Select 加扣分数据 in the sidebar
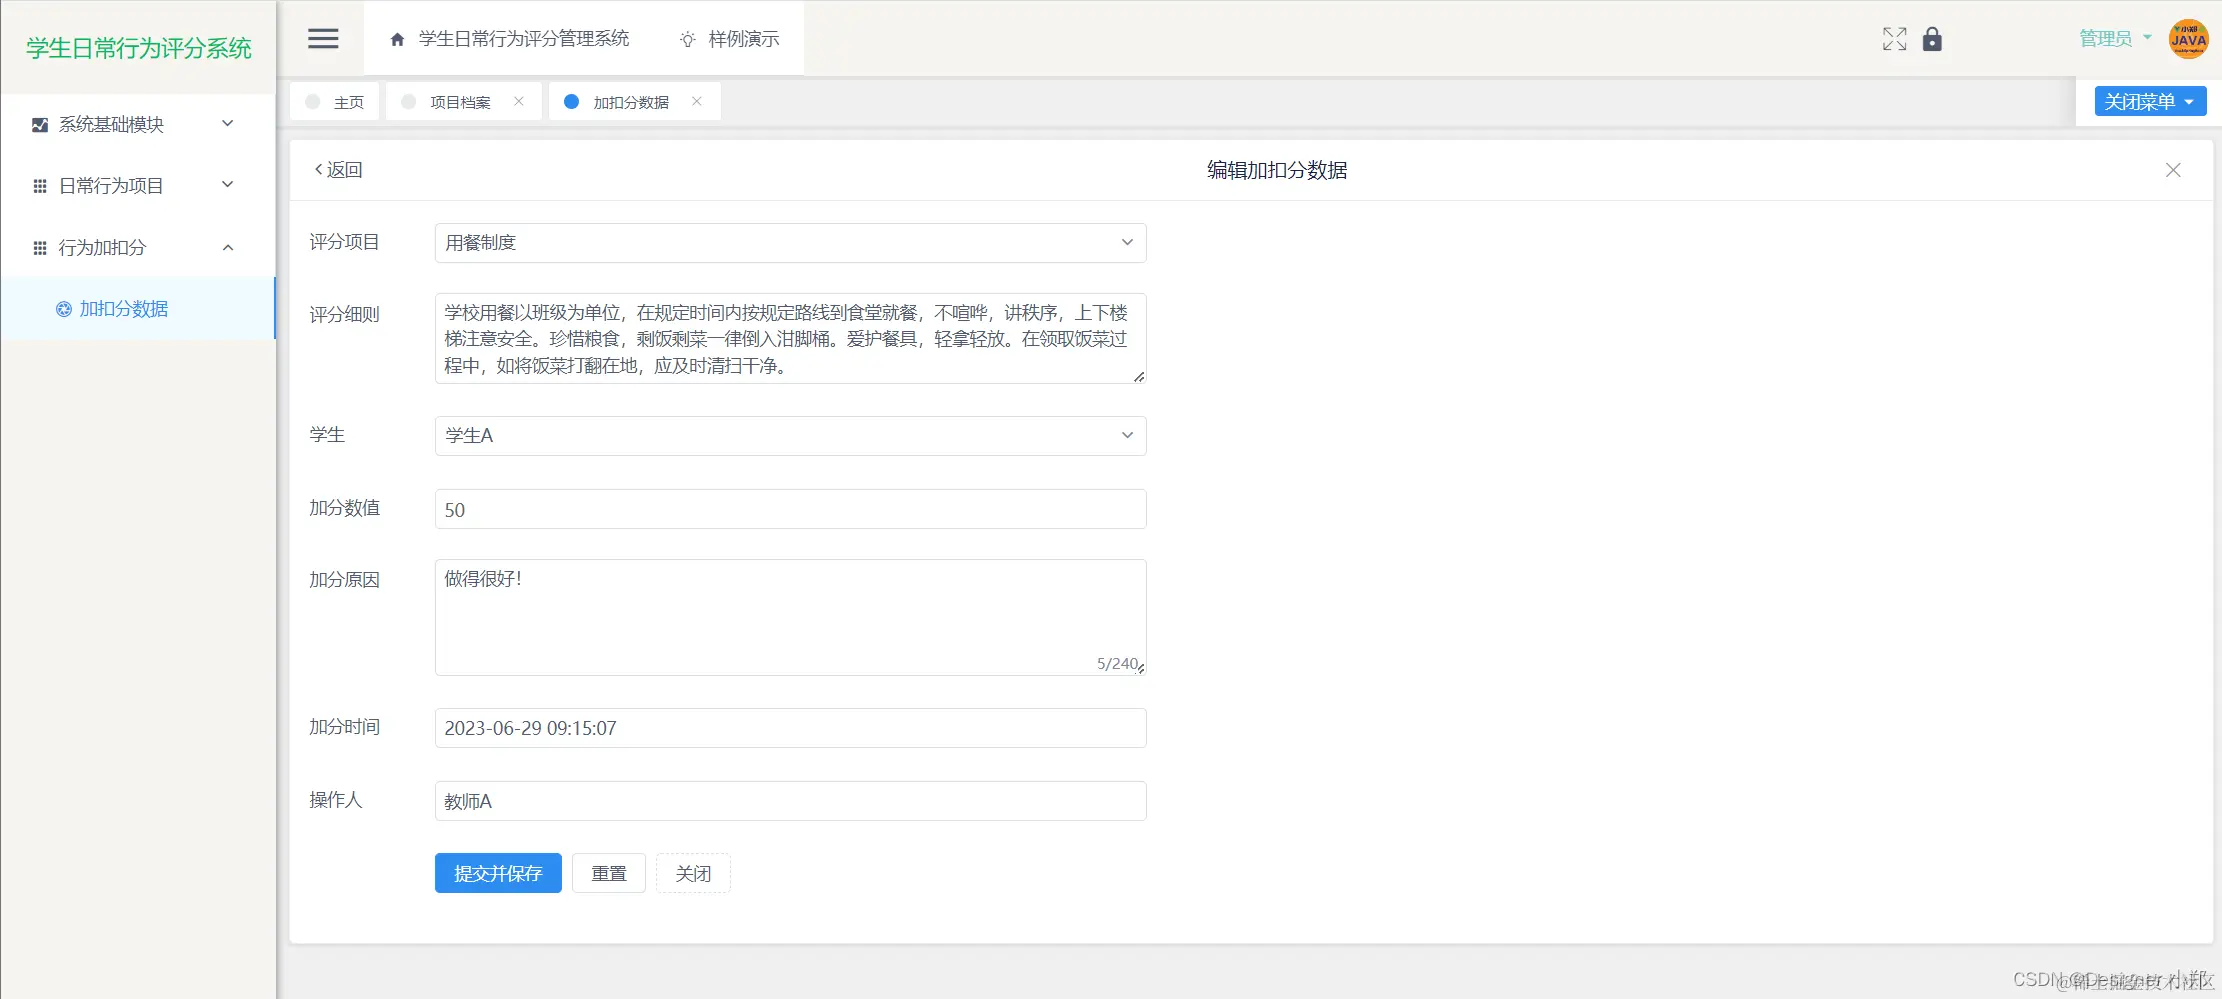The image size is (2222, 999). click(x=137, y=309)
